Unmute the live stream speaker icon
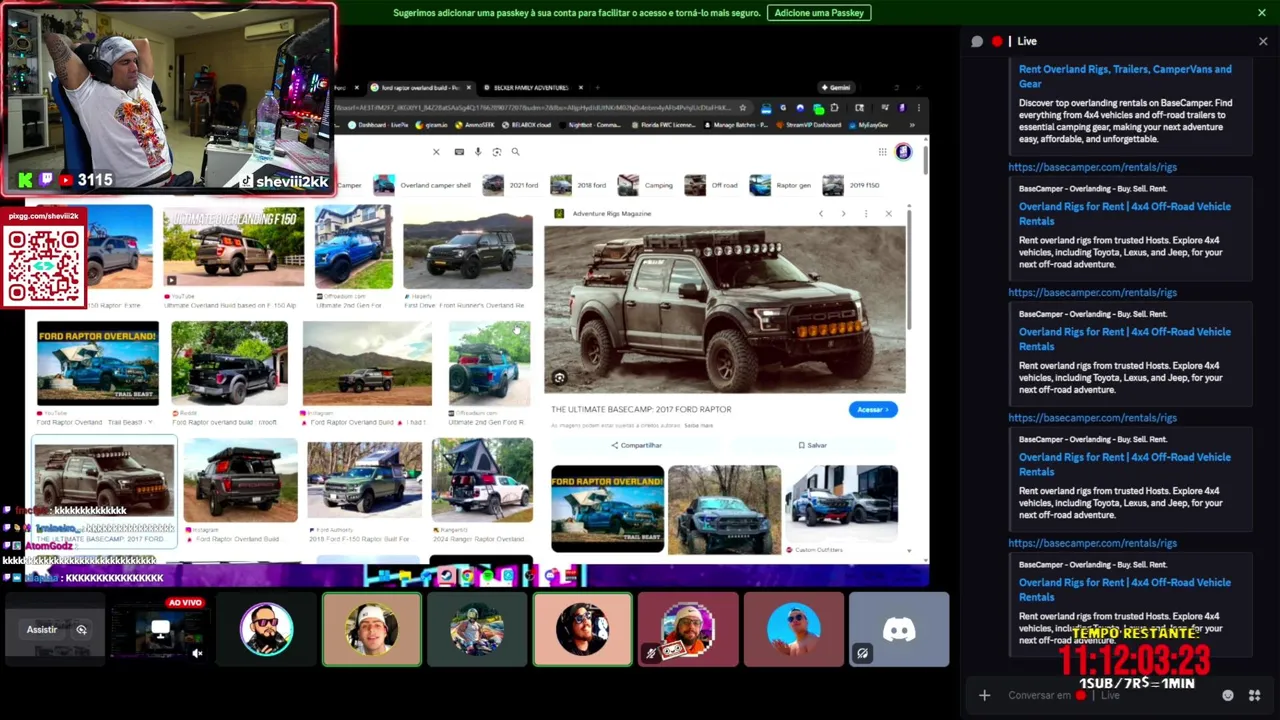1280x720 pixels. (x=197, y=653)
